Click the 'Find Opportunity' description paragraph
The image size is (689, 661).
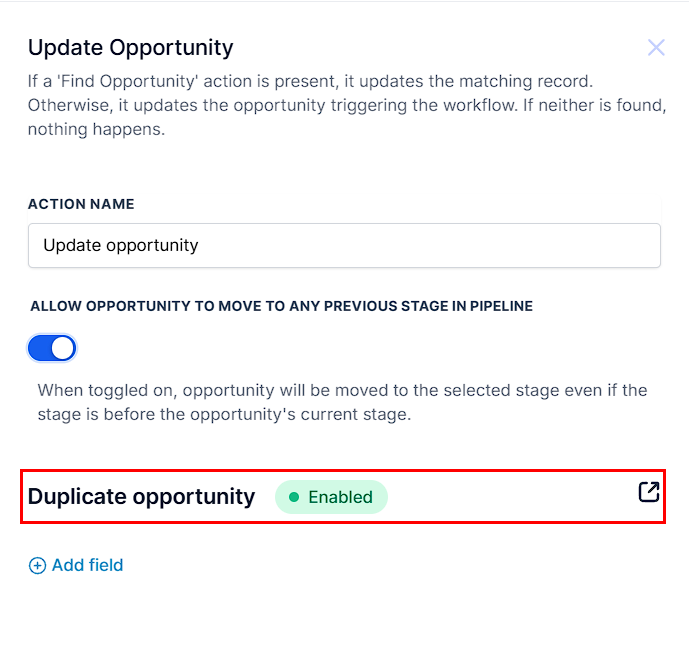(347, 105)
